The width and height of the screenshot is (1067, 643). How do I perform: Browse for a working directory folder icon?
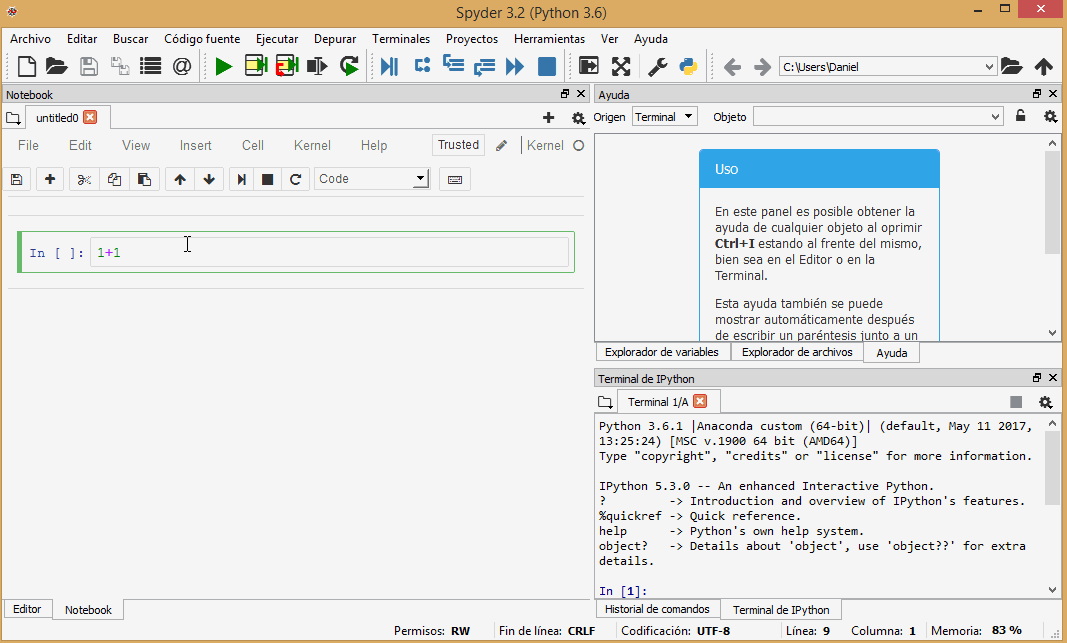(1012, 66)
